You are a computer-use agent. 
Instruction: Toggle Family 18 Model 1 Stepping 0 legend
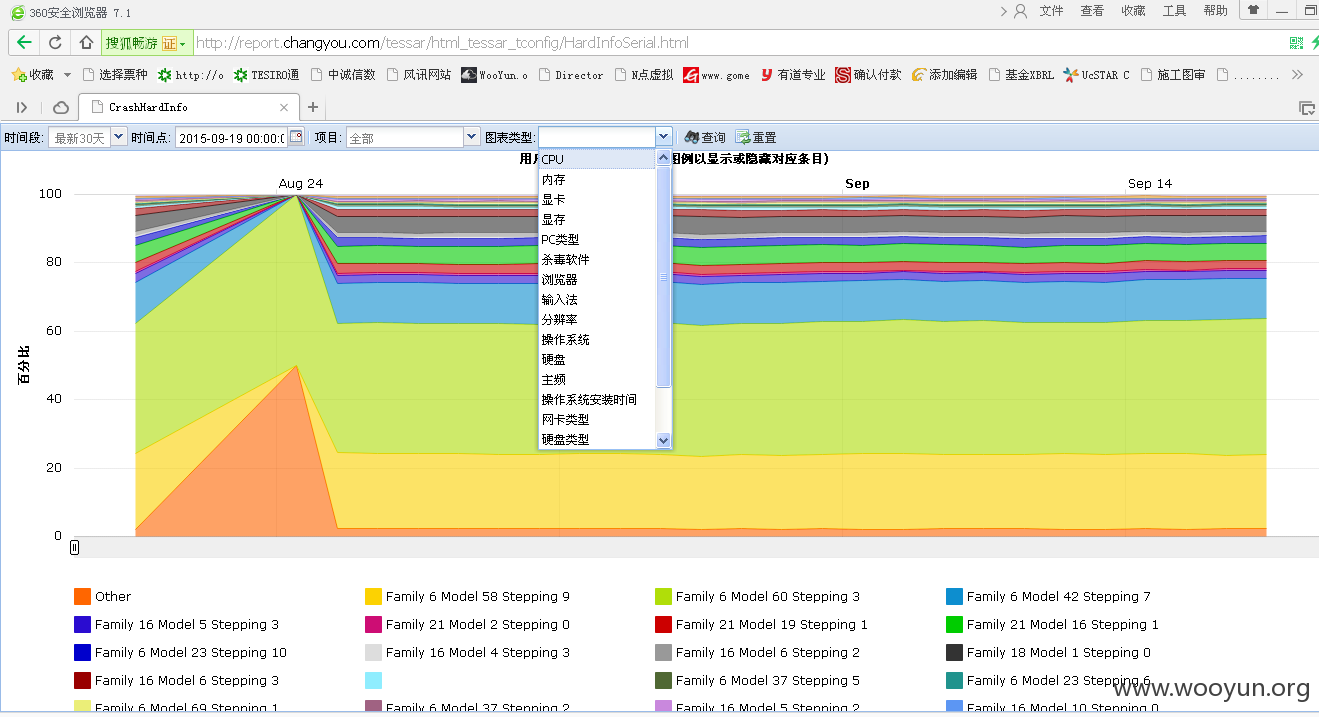click(x=1048, y=652)
